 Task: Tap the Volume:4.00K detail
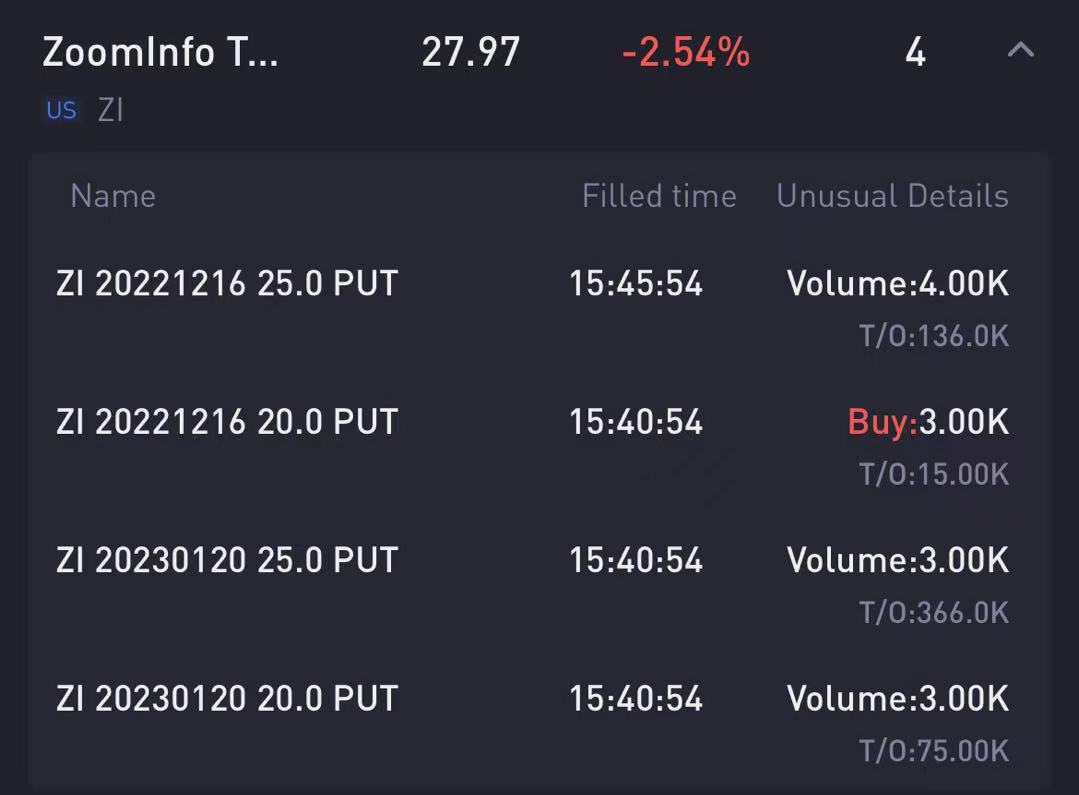point(897,284)
